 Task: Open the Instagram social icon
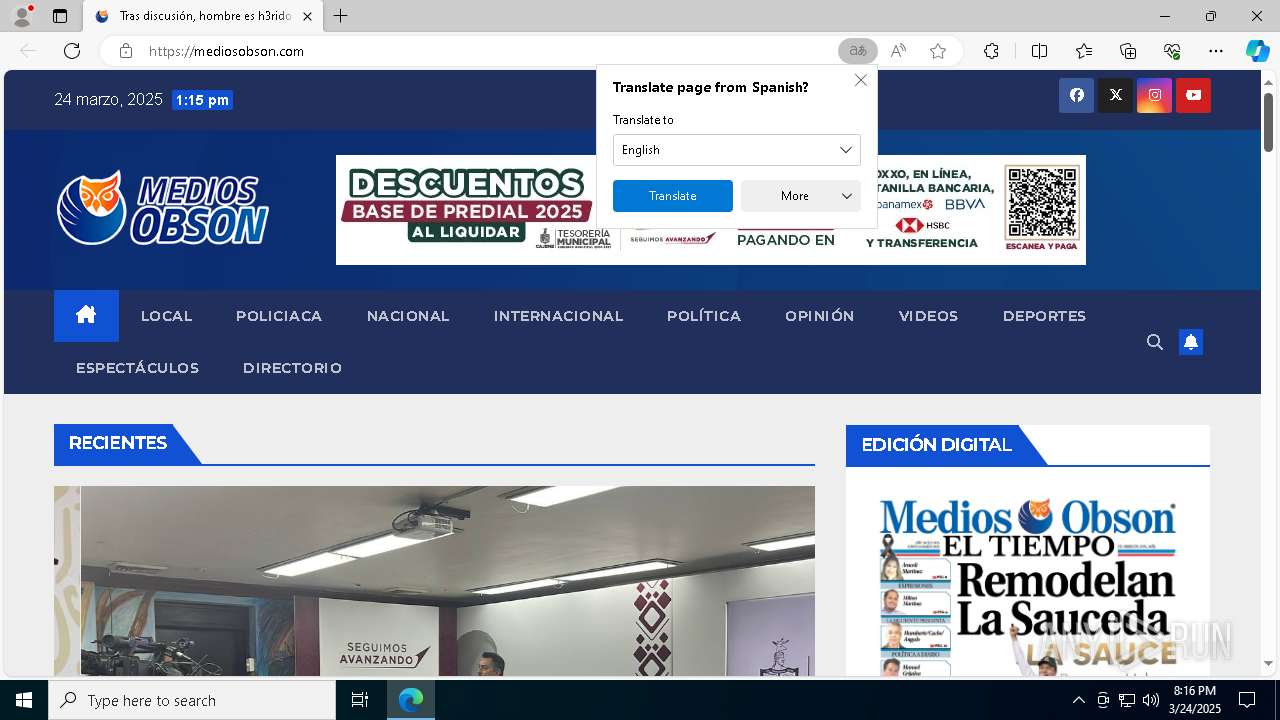(1154, 95)
